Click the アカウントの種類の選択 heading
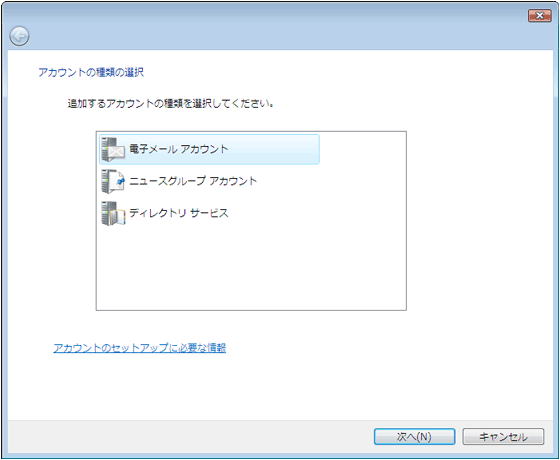Screen dimensions: 560x460 coord(91,72)
